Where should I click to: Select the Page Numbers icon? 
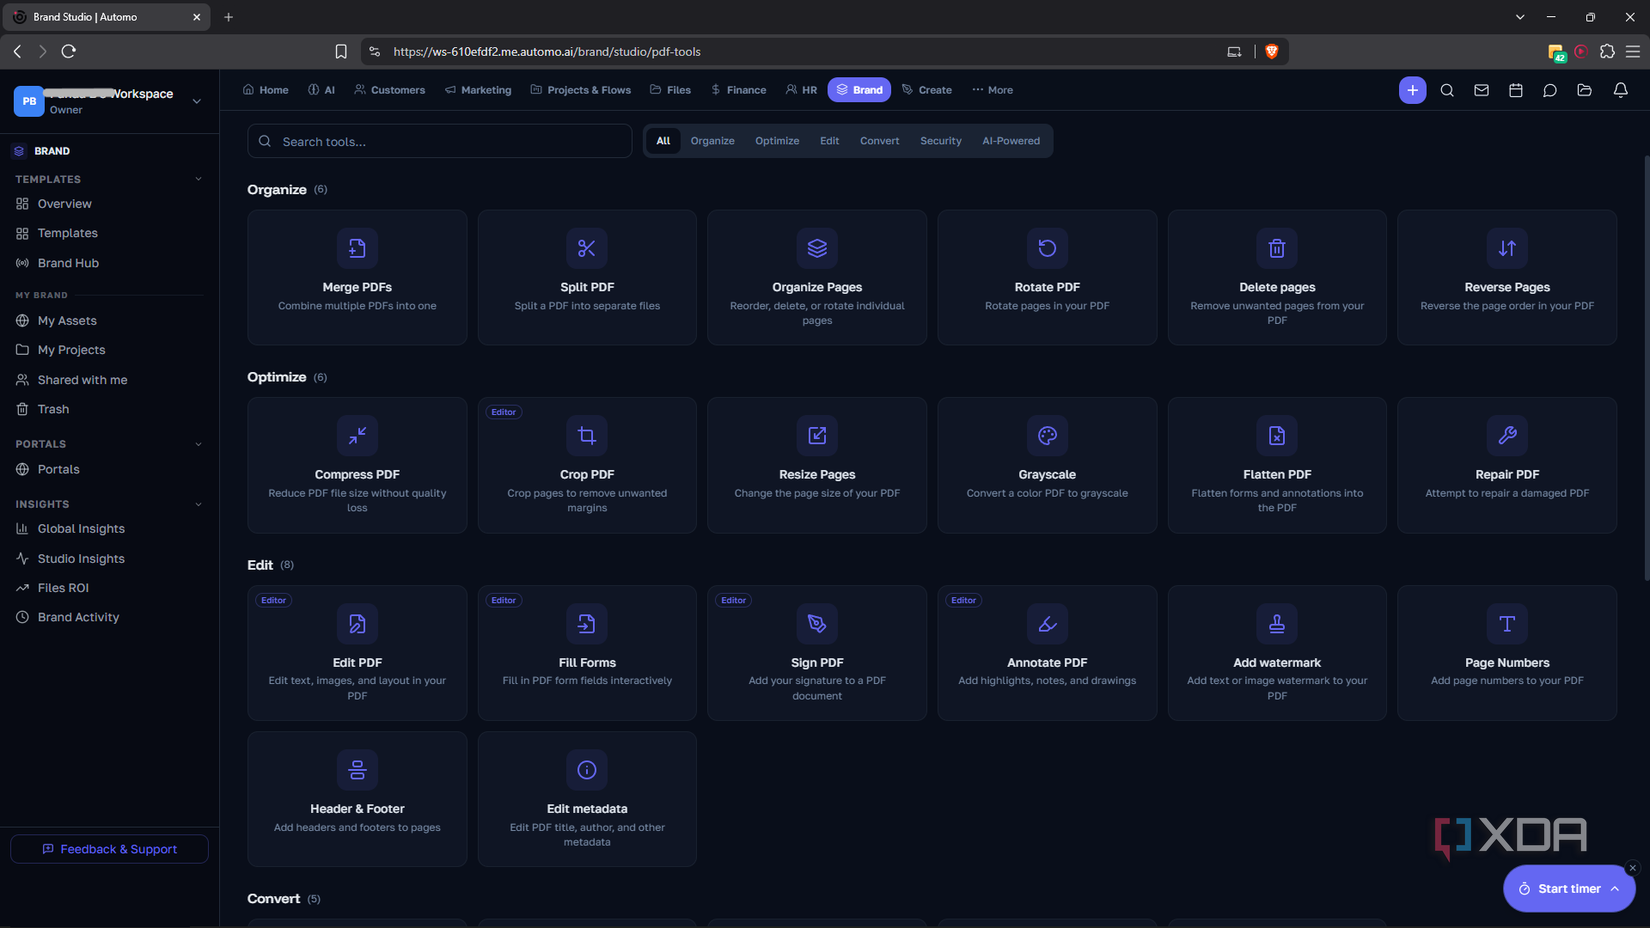click(1507, 624)
